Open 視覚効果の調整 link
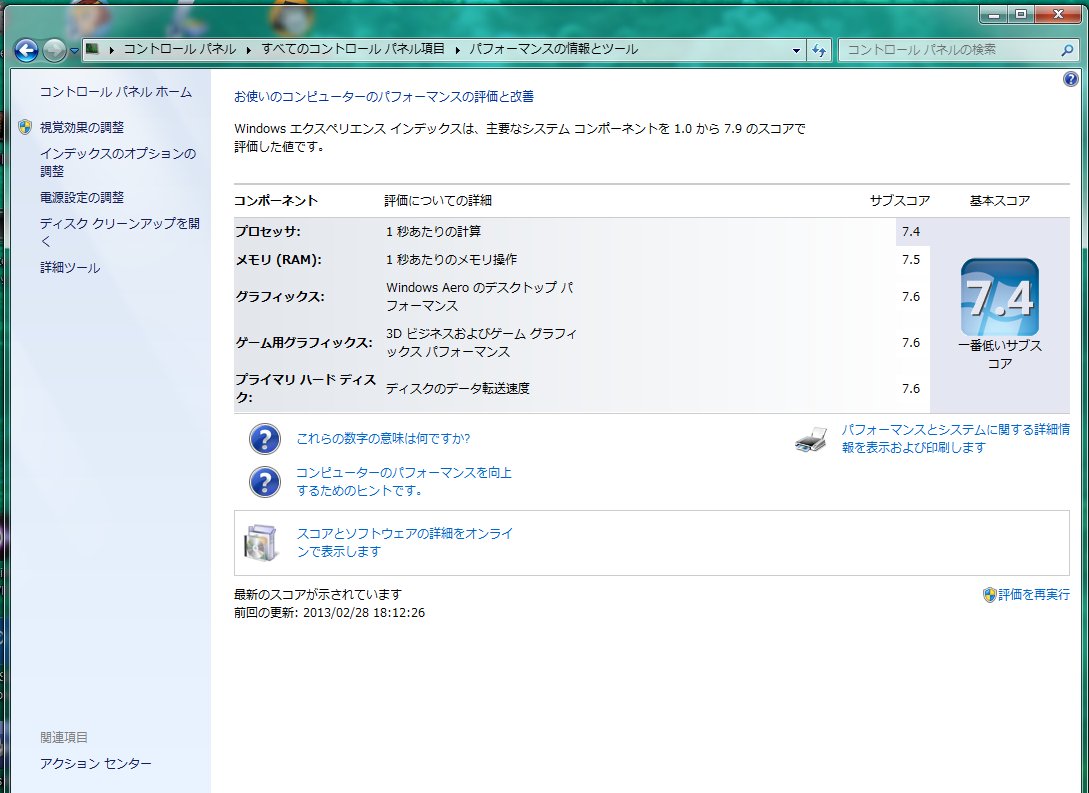 tap(82, 127)
